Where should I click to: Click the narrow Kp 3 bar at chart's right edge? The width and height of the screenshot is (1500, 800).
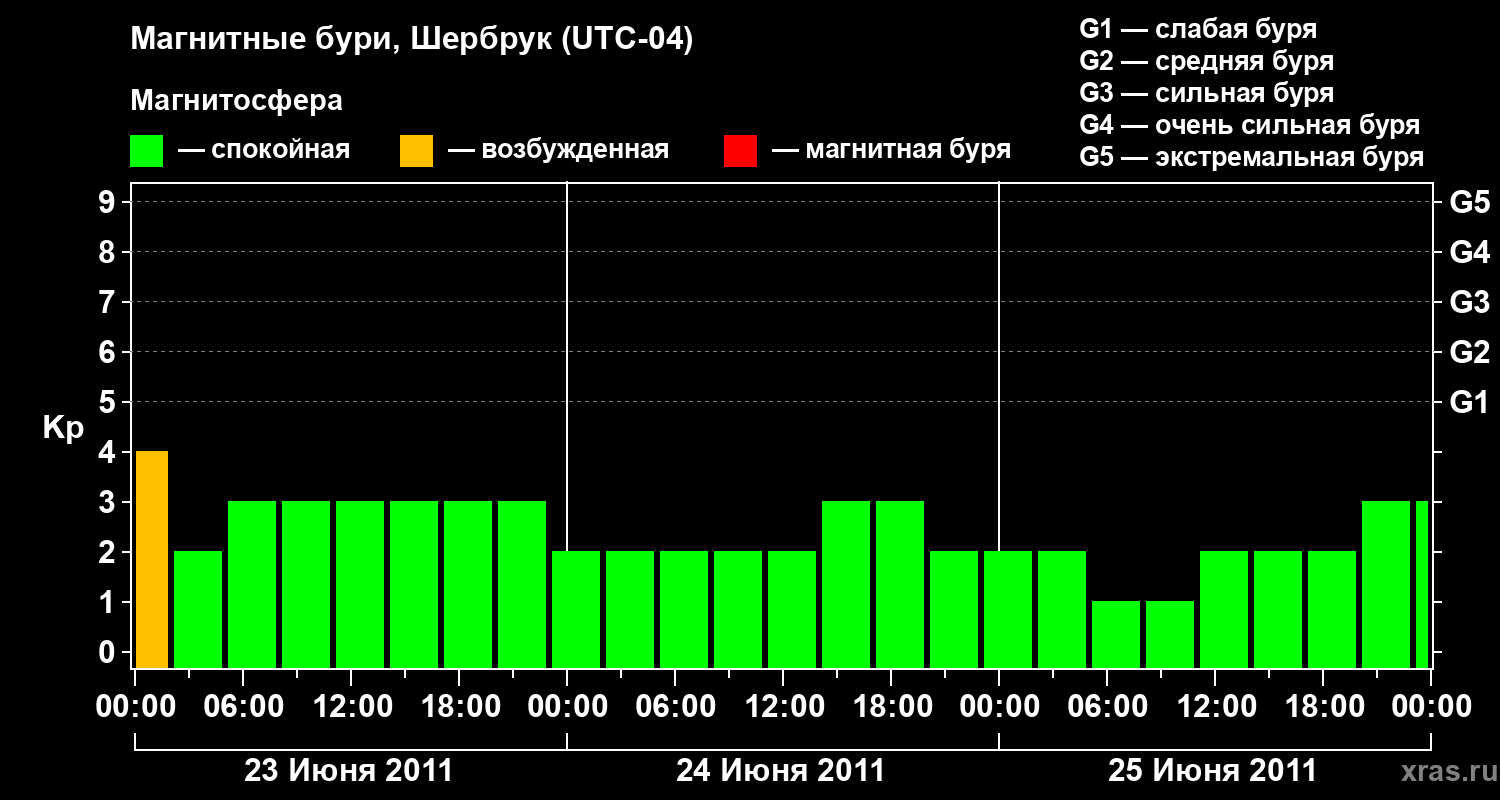(x=1422, y=584)
